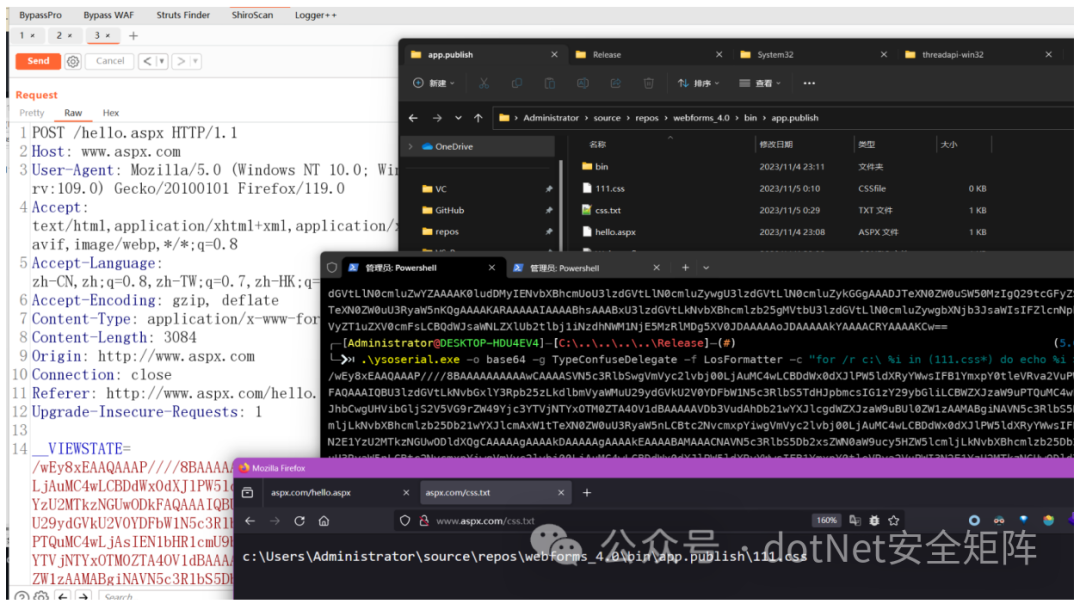1080x604 pixels.
Task: Open a new Firefox tab
Action: (587, 492)
